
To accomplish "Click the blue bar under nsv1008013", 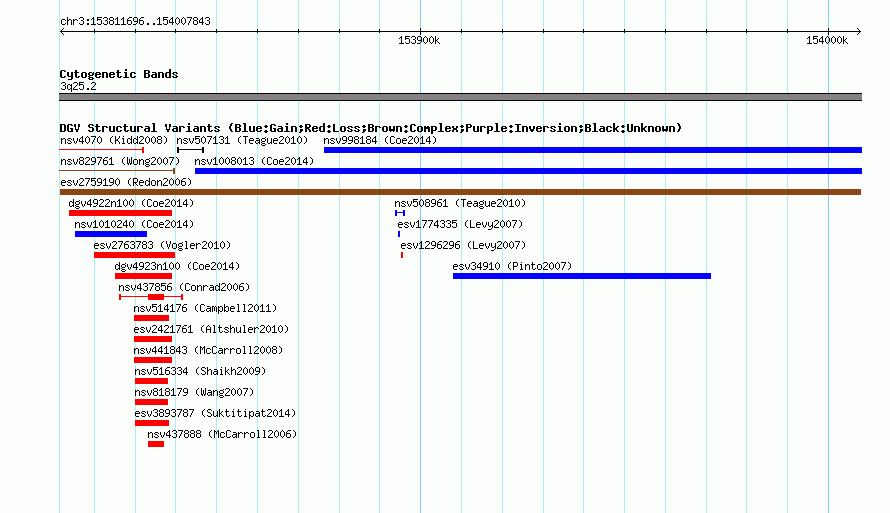I will (x=528, y=171).
